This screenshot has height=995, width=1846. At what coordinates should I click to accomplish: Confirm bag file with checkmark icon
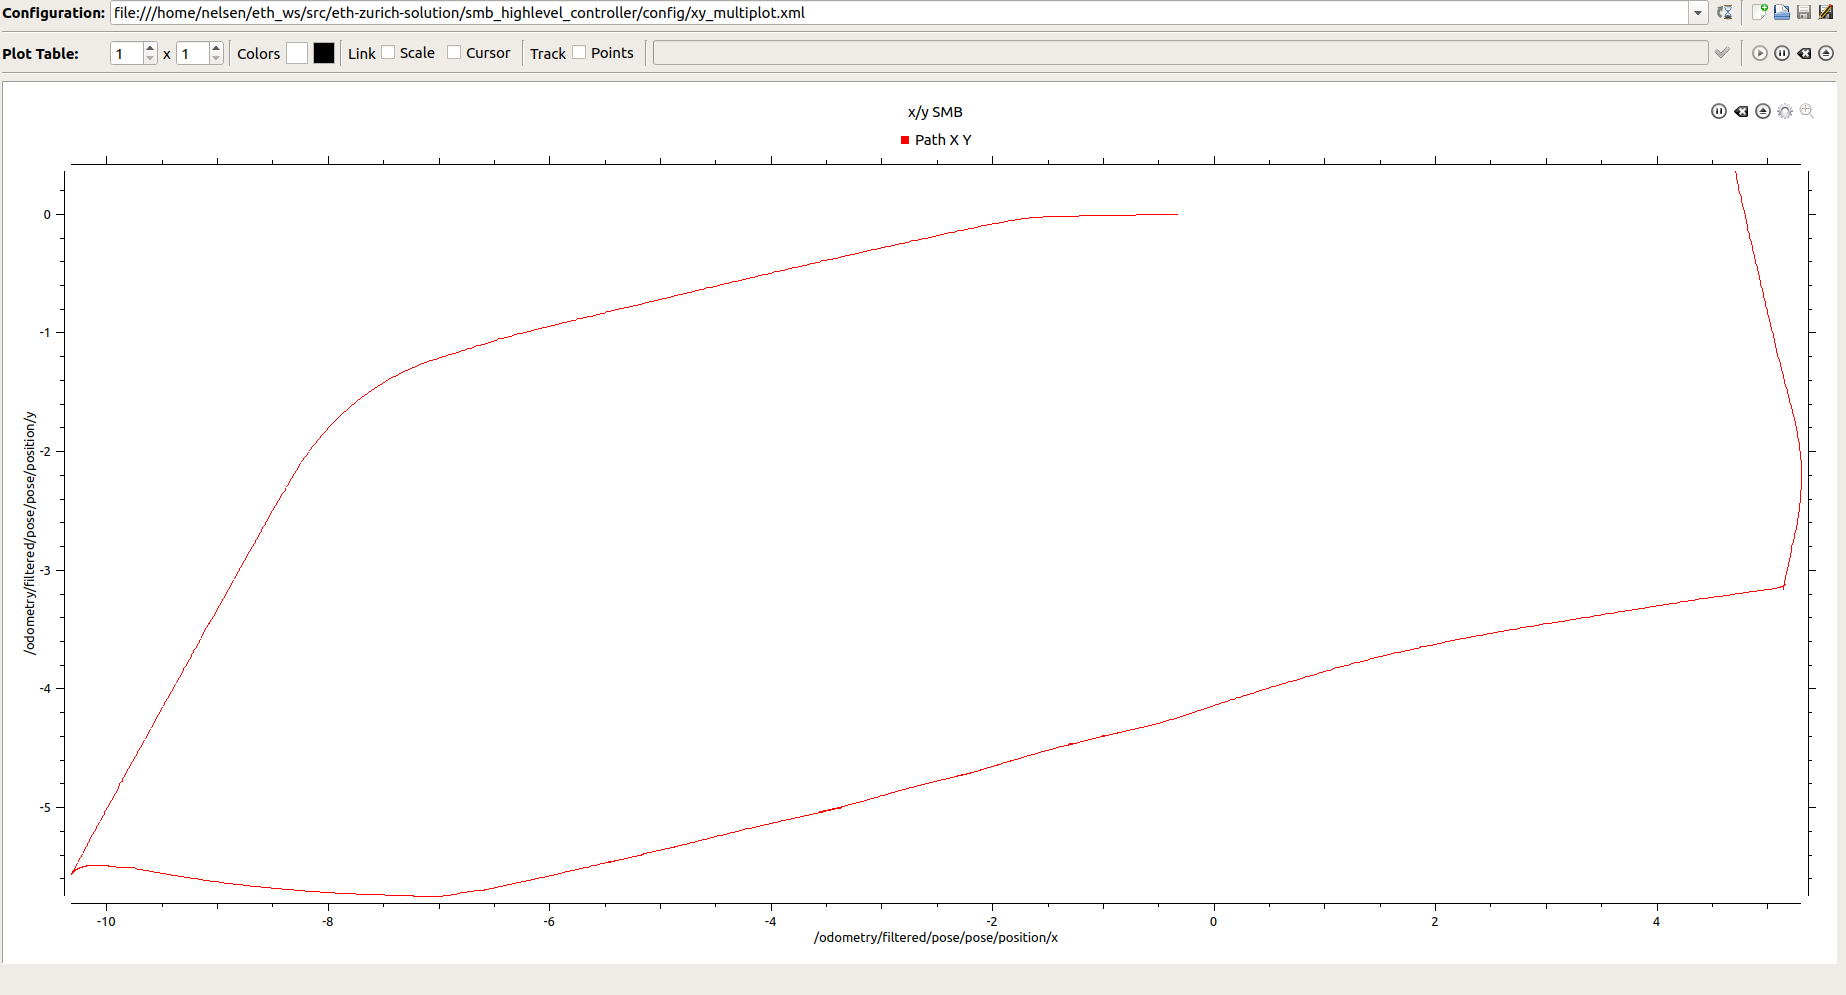coord(1722,53)
